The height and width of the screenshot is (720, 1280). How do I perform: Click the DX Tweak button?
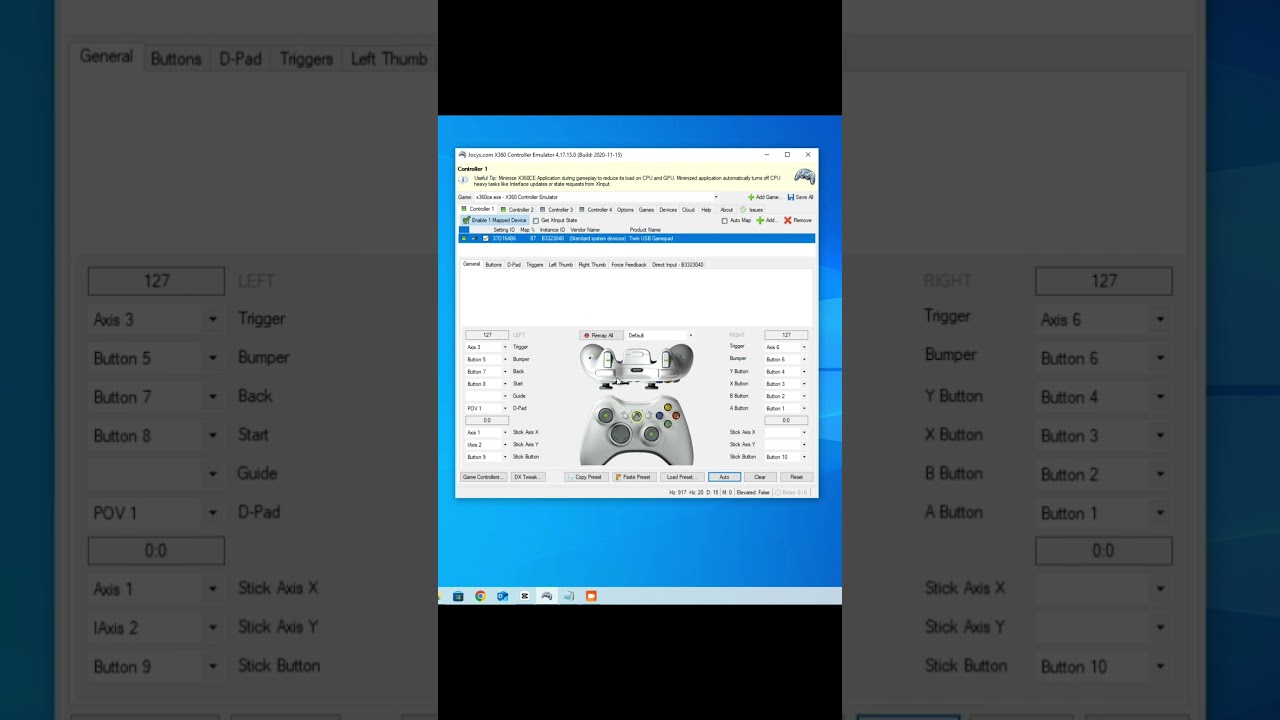tap(527, 477)
